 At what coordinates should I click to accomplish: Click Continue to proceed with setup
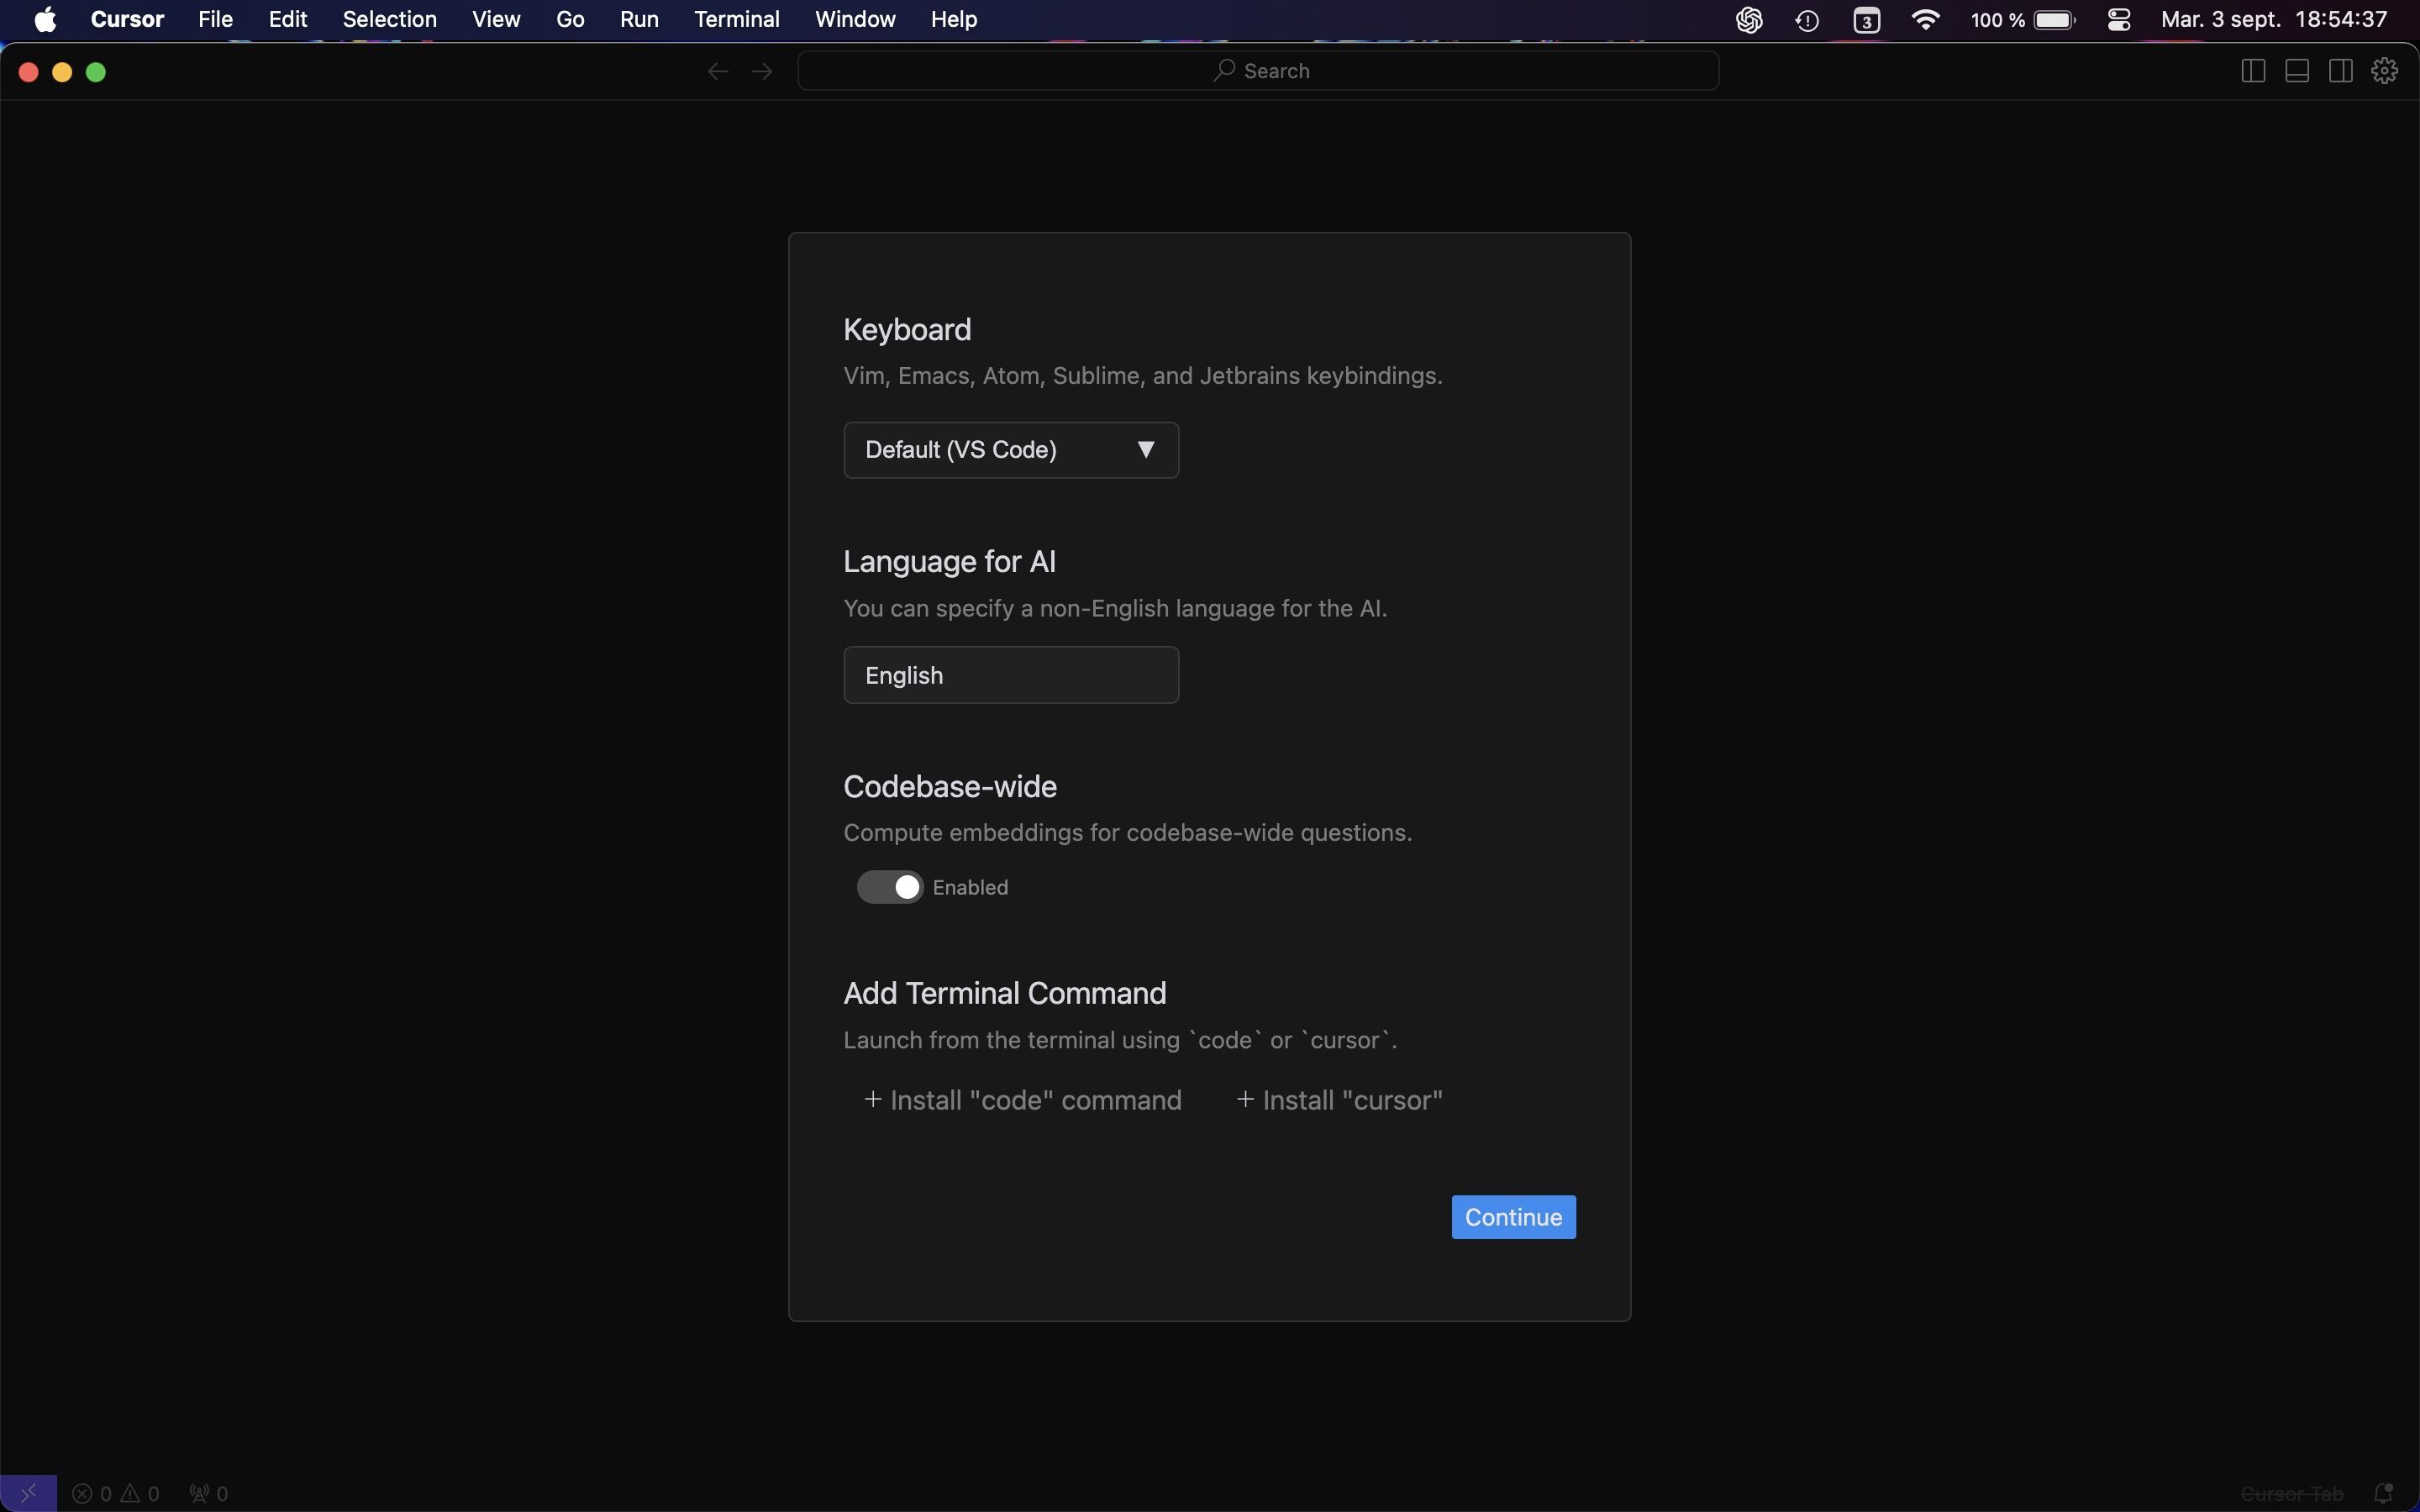click(x=1512, y=1215)
